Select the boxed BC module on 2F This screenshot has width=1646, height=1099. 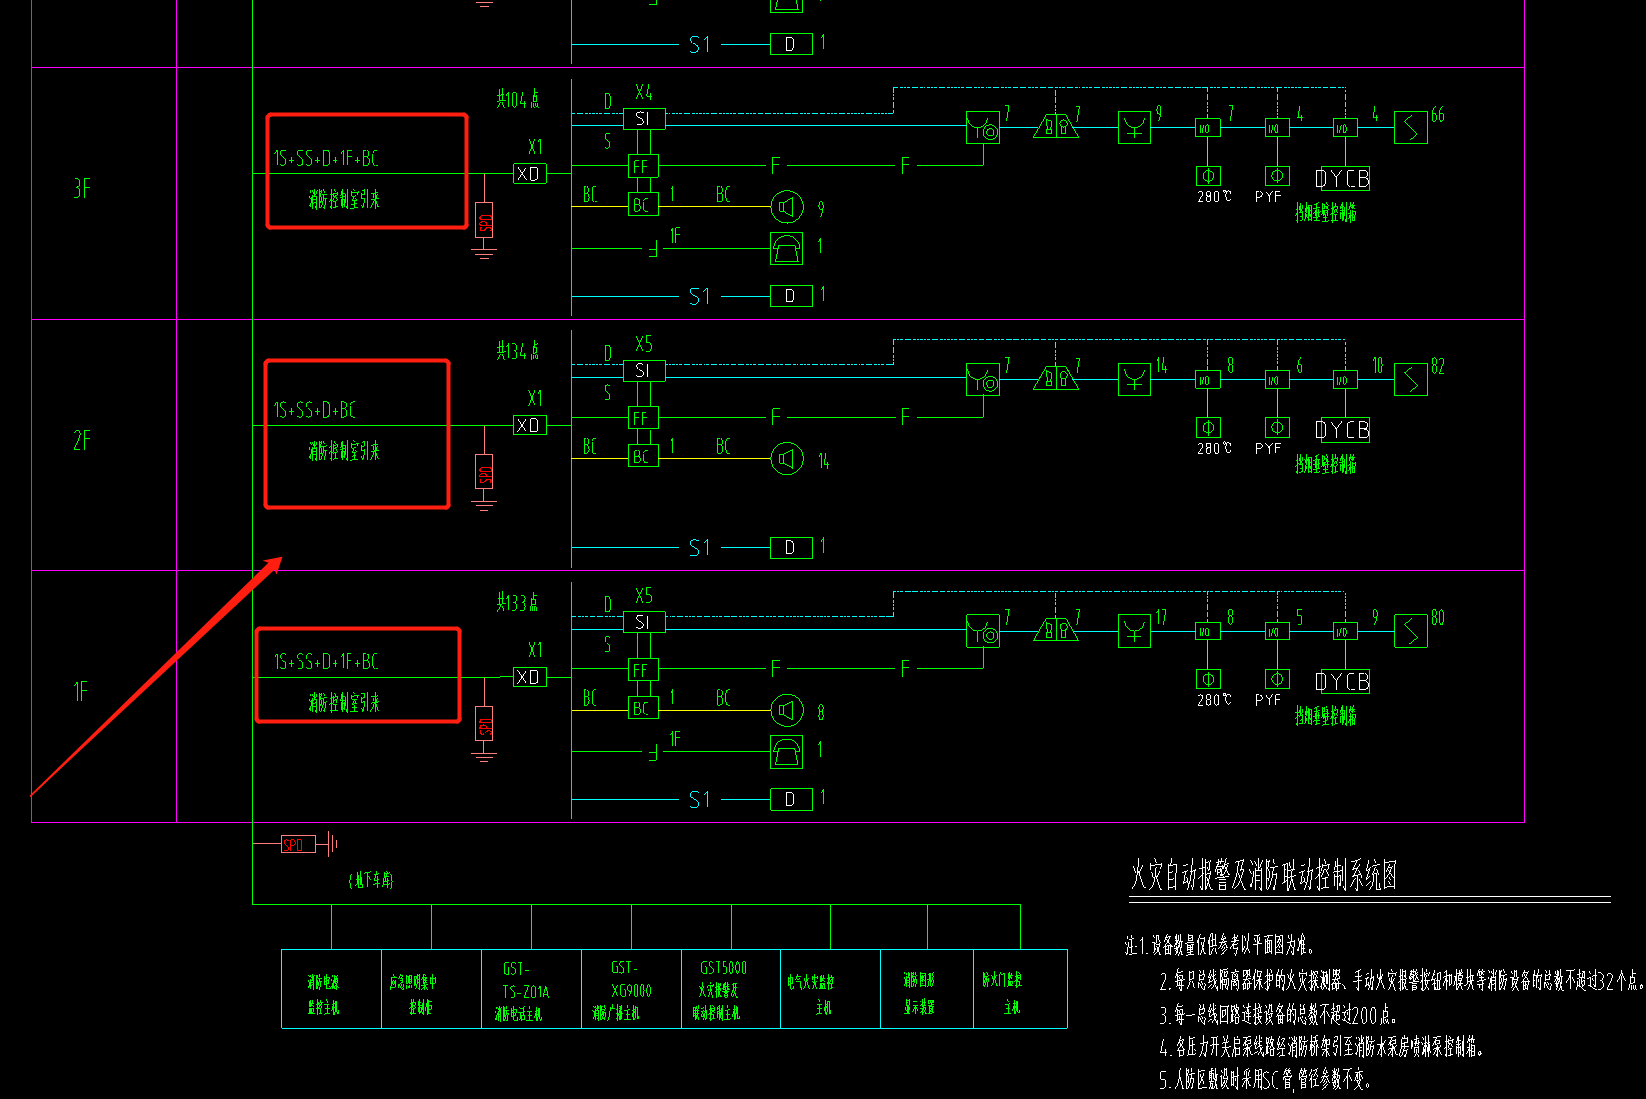[642, 456]
